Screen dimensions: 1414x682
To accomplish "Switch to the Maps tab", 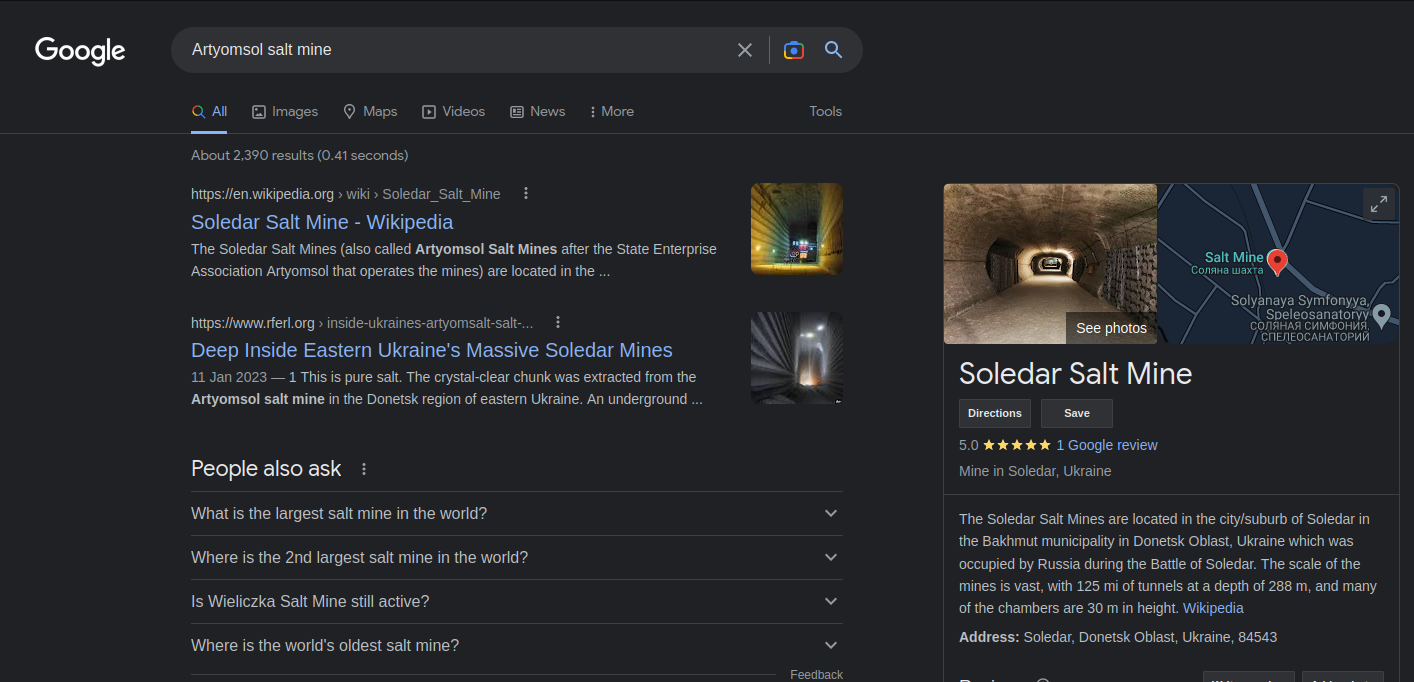I will coord(370,112).
